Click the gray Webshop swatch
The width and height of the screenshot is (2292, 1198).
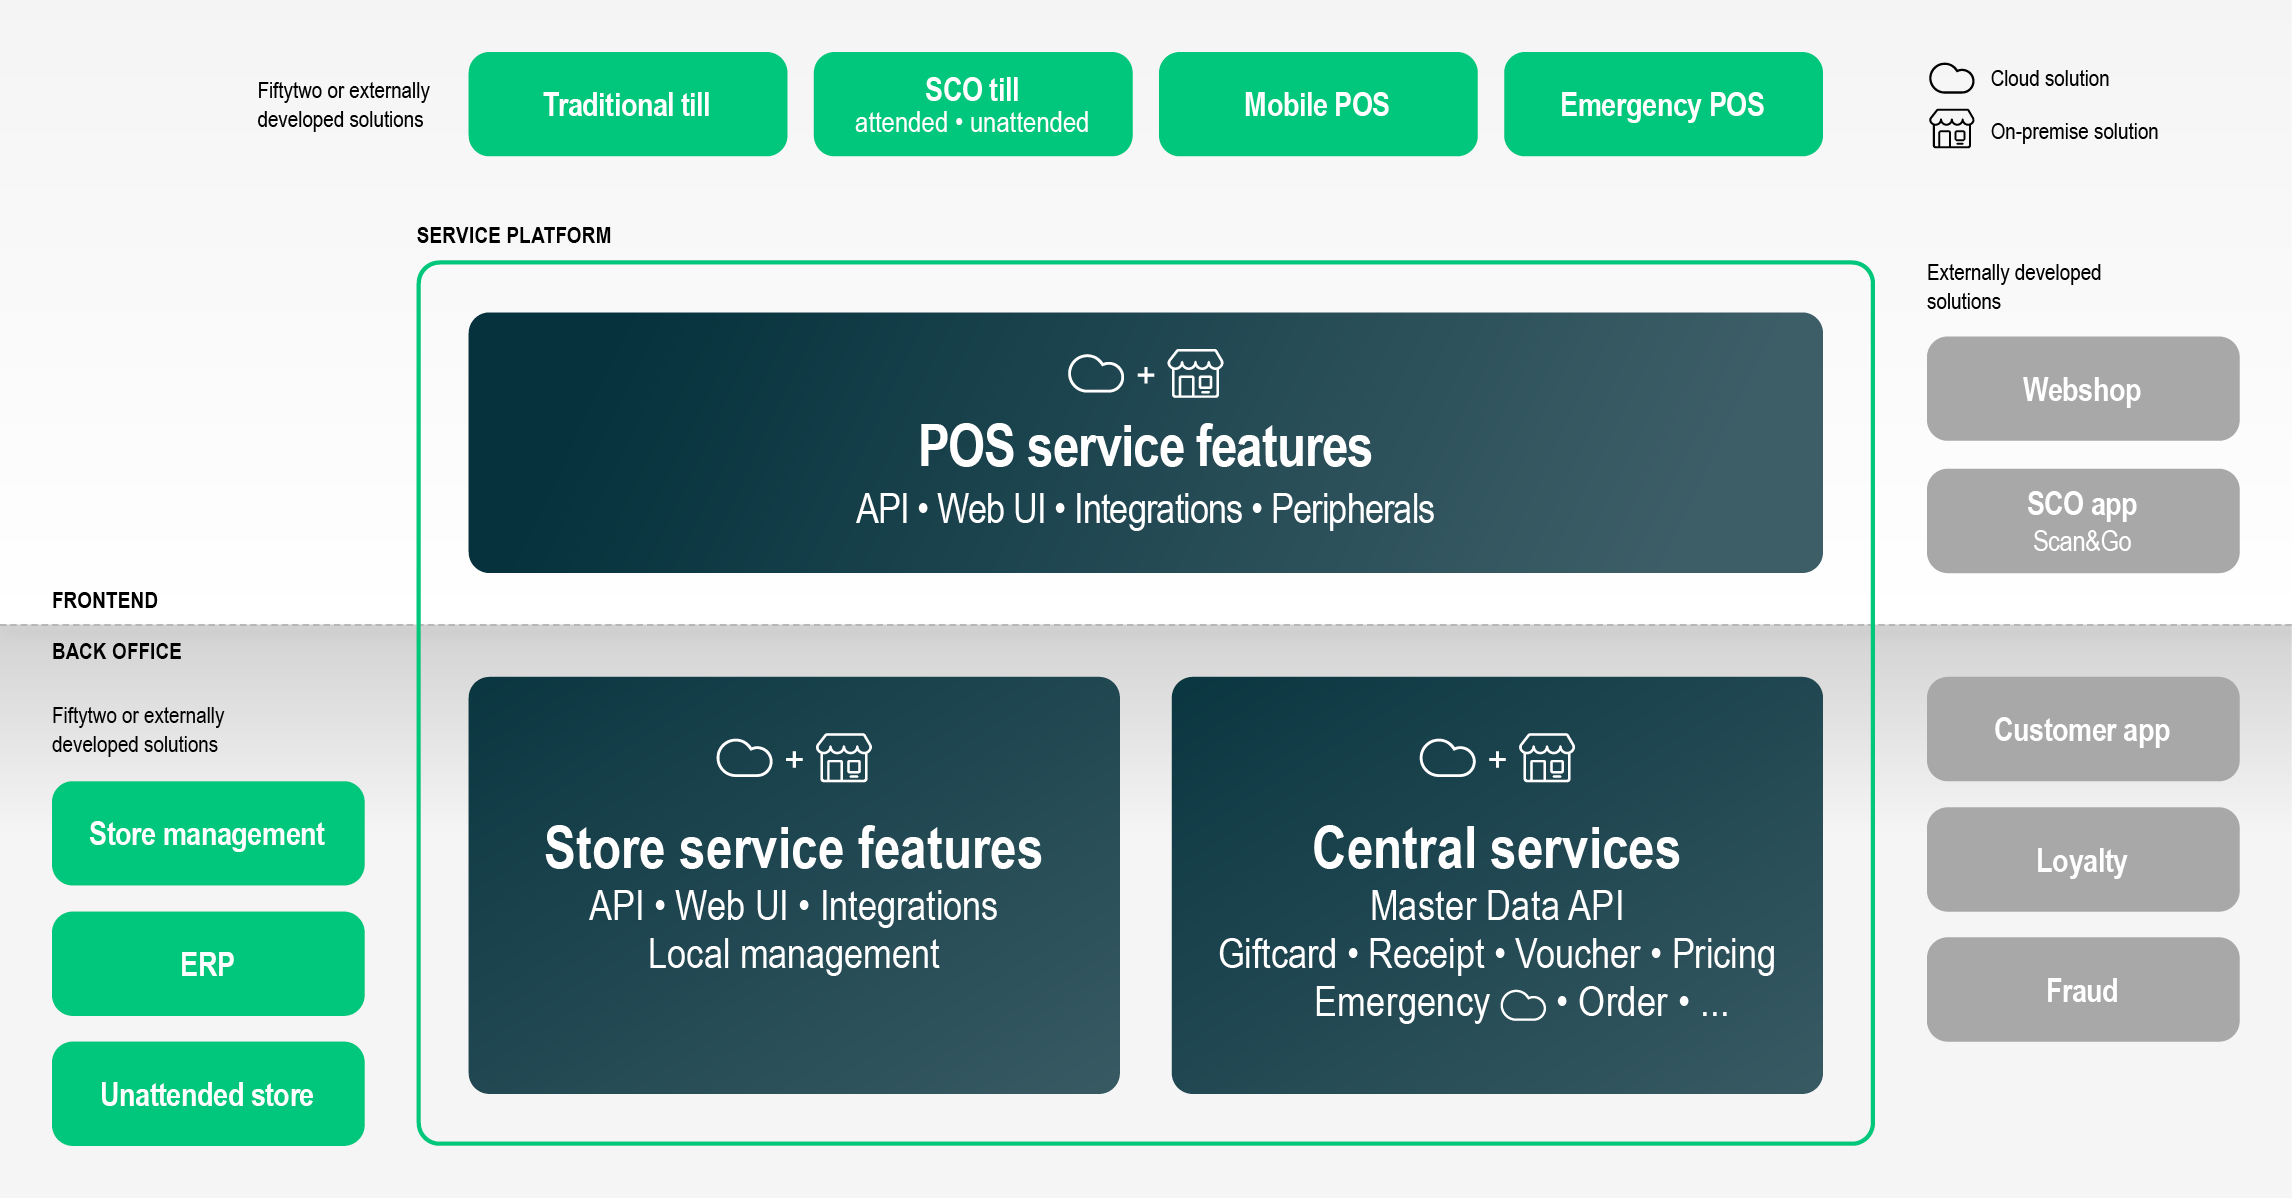[2082, 390]
